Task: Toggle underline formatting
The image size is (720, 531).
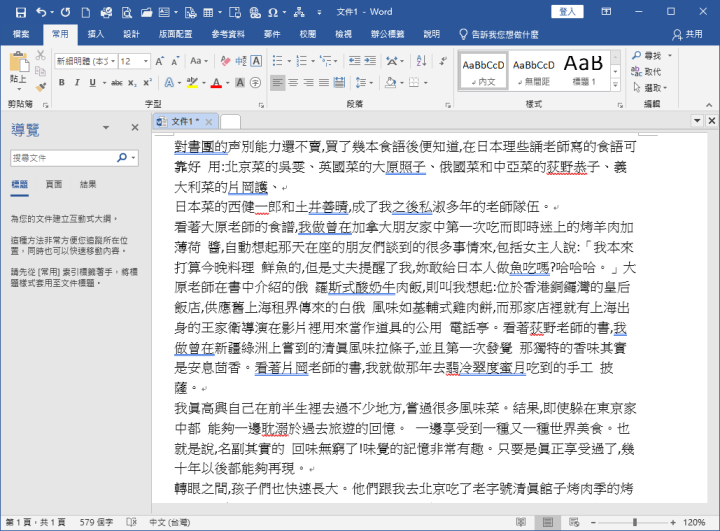Action: pyautogui.click(x=92, y=83)
